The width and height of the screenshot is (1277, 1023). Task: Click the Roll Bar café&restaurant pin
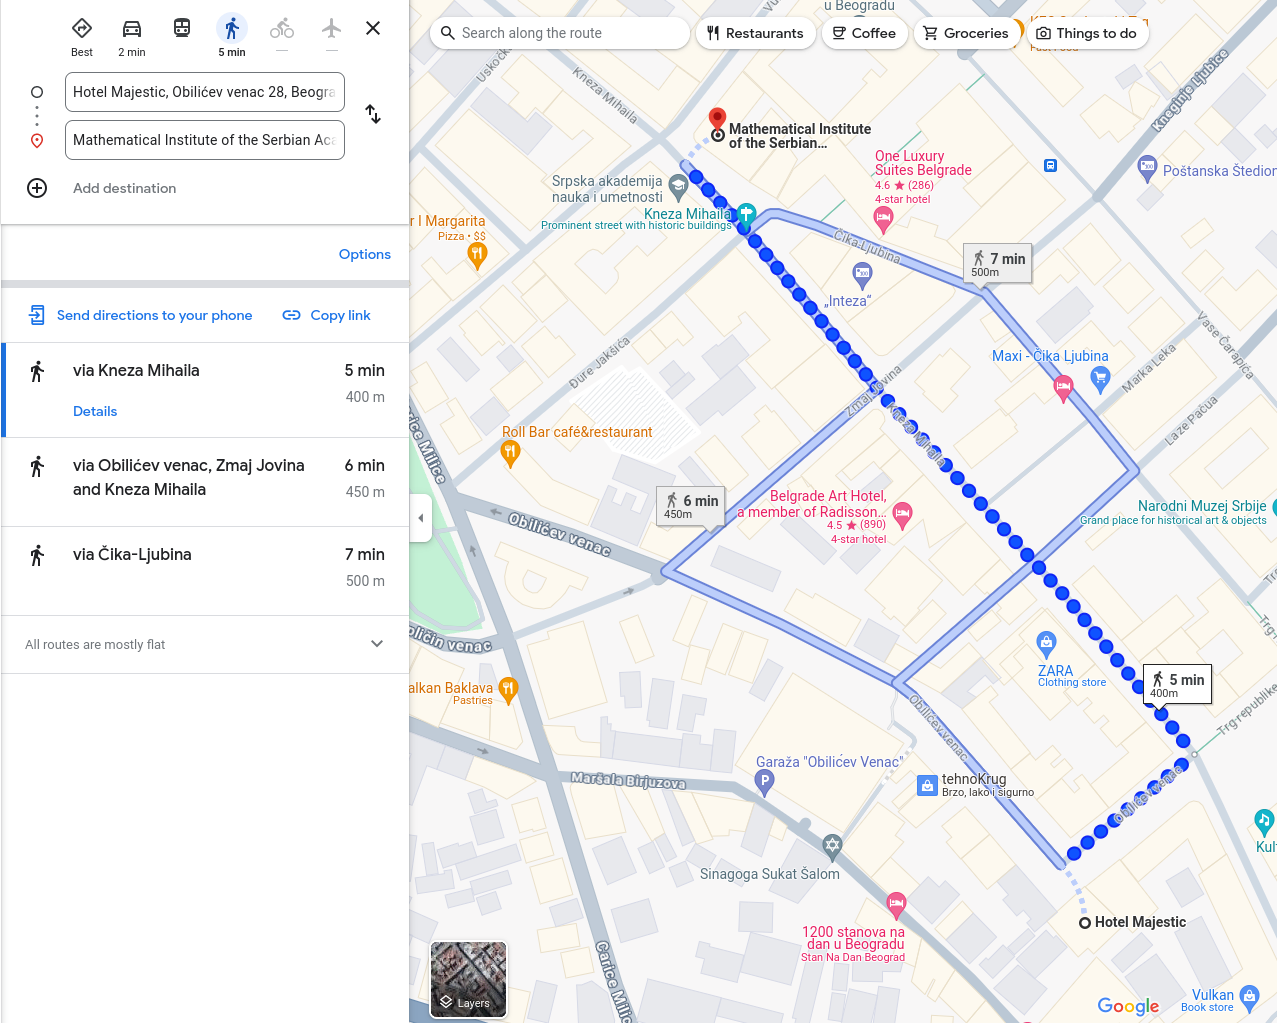510,454
